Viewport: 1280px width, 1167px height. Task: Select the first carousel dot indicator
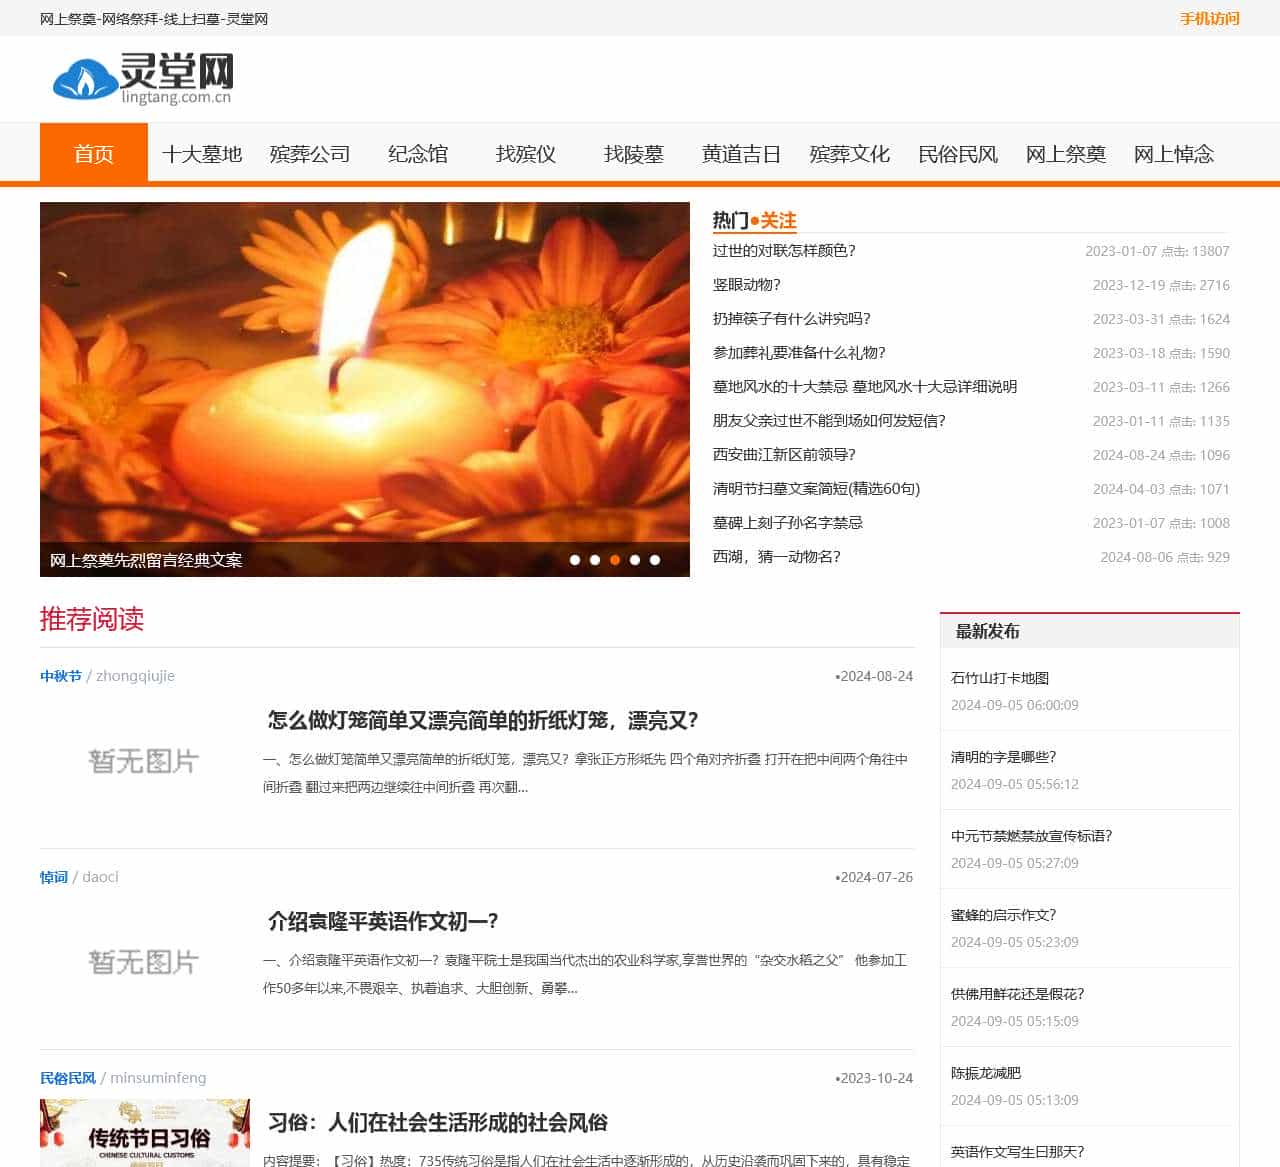tap(575, 560)
